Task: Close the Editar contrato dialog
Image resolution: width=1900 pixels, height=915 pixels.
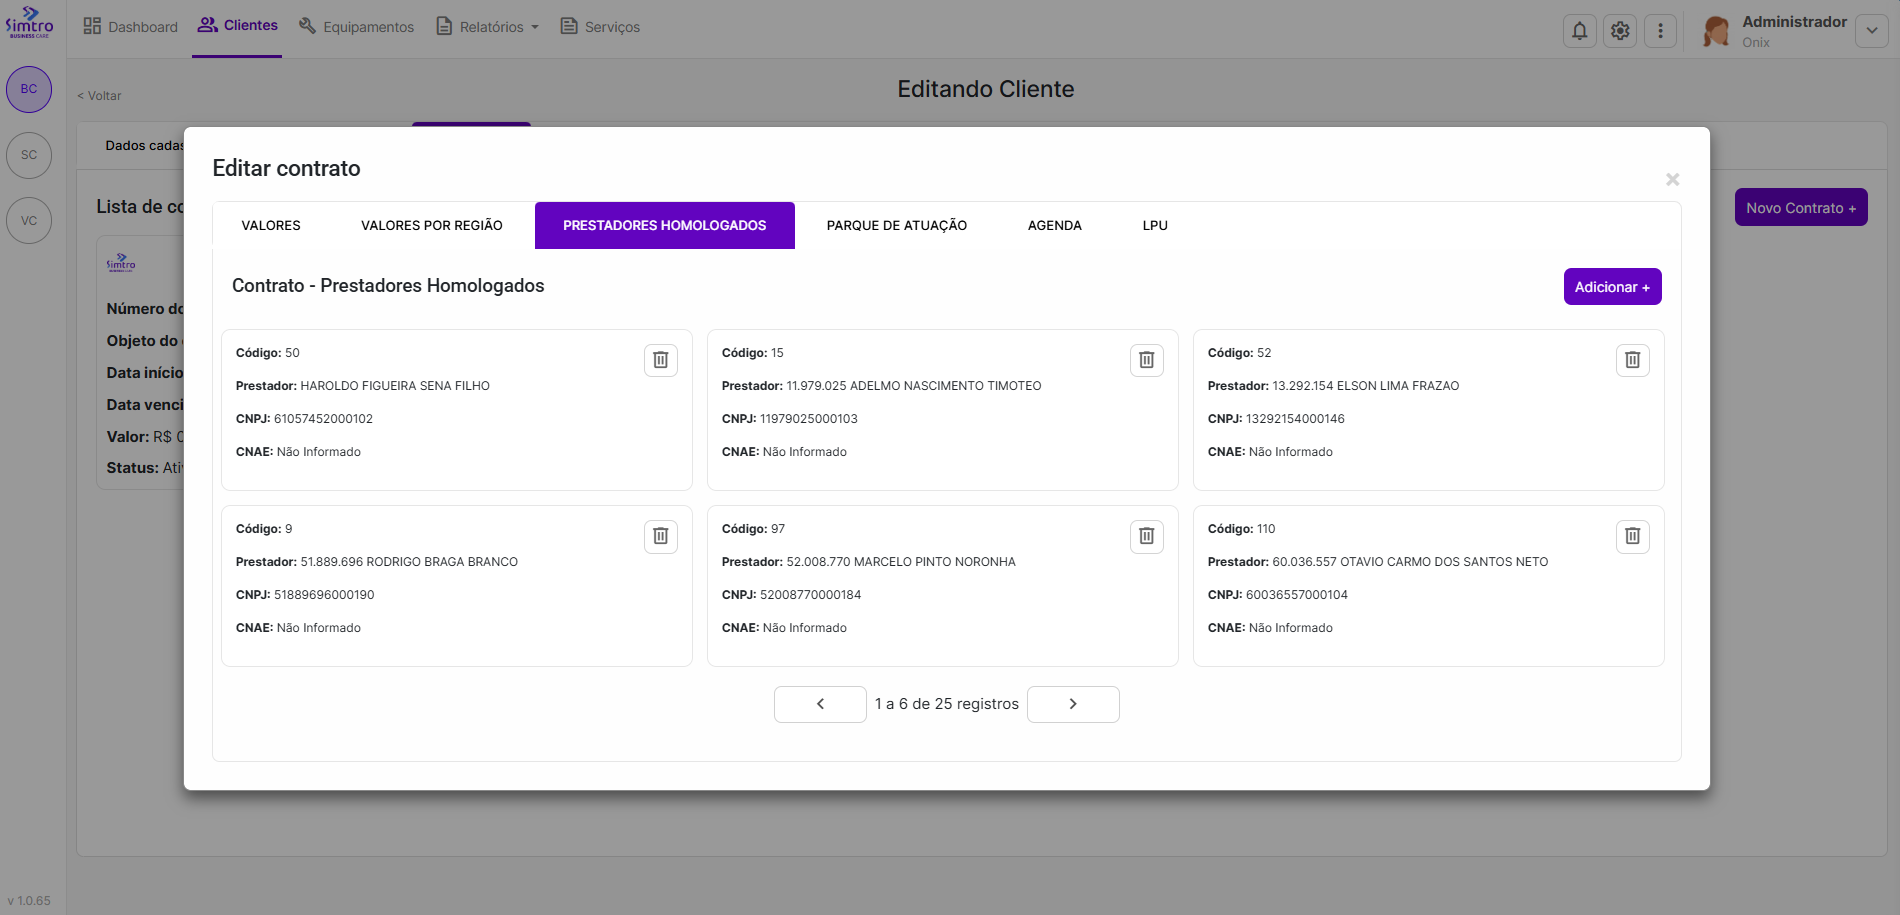Action: coord(1672,180)
